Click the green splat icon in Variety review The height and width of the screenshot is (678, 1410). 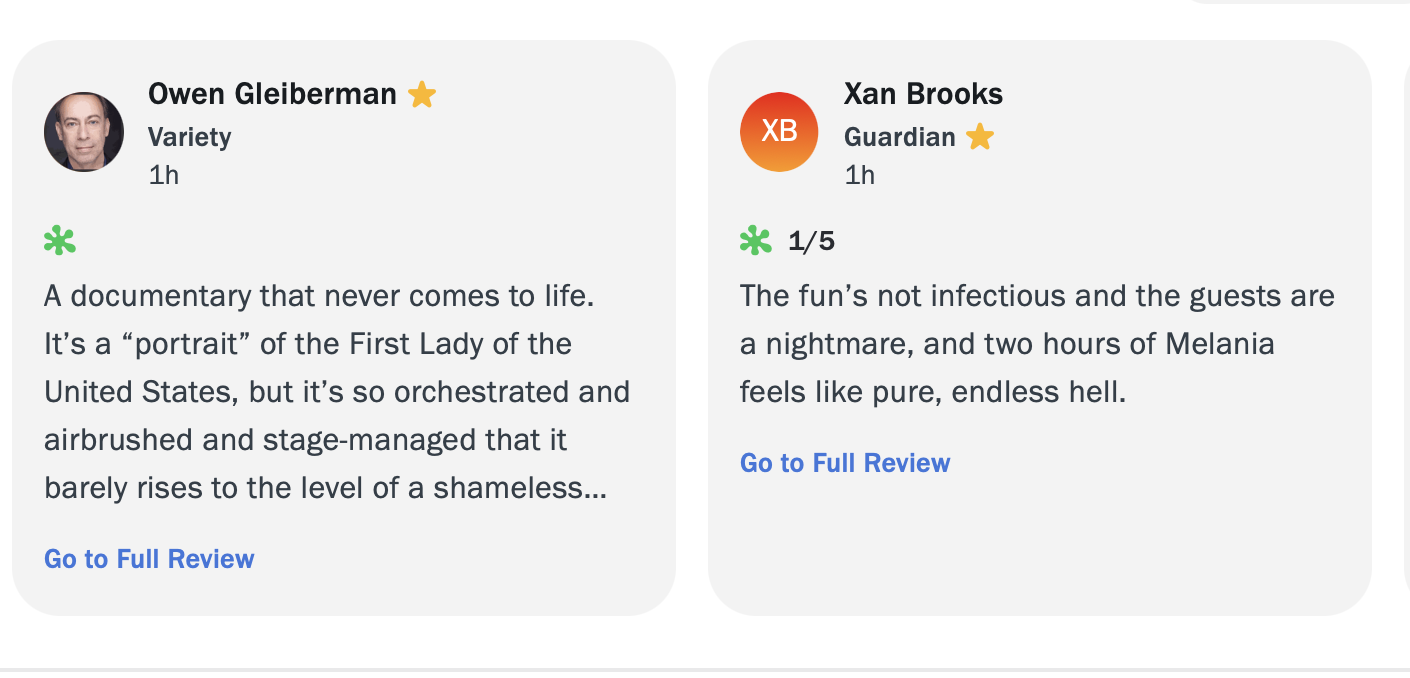60,241
